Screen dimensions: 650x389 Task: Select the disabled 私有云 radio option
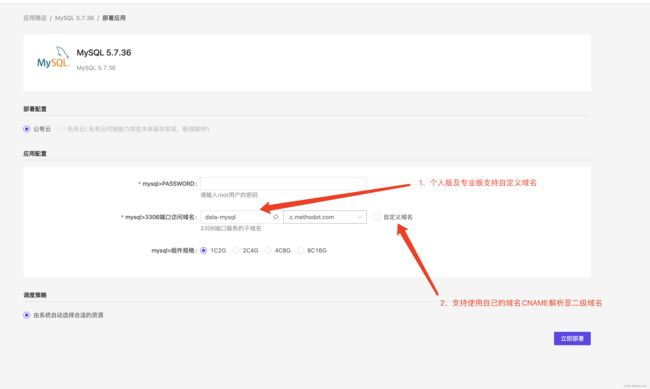coord(61,129)
